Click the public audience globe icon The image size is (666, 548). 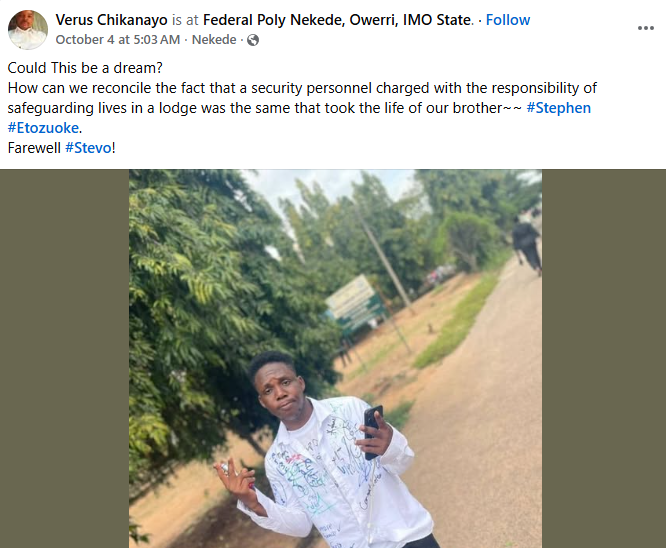click(x=252, y=40)
